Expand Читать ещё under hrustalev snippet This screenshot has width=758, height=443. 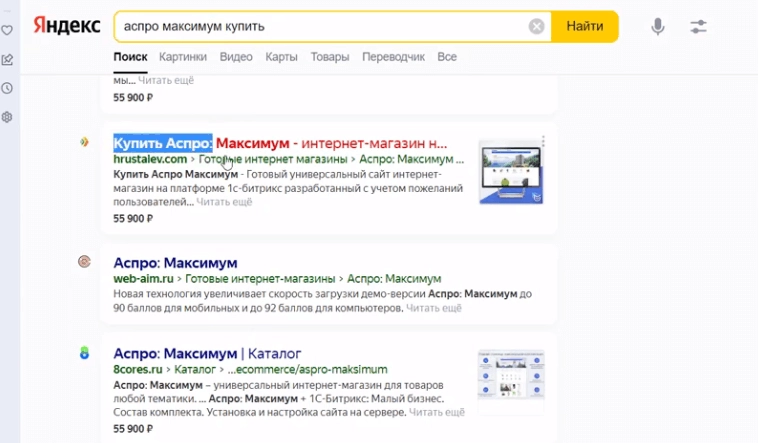[224, 202]
